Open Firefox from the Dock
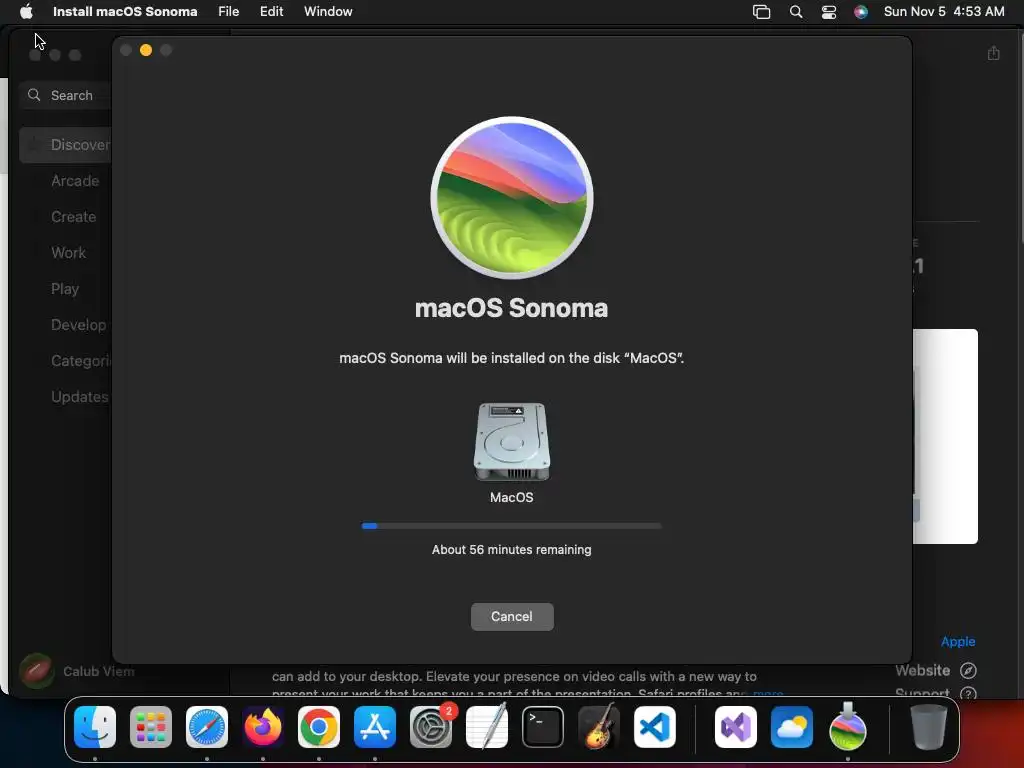1024x768 pixels. [x=263, y=727]
